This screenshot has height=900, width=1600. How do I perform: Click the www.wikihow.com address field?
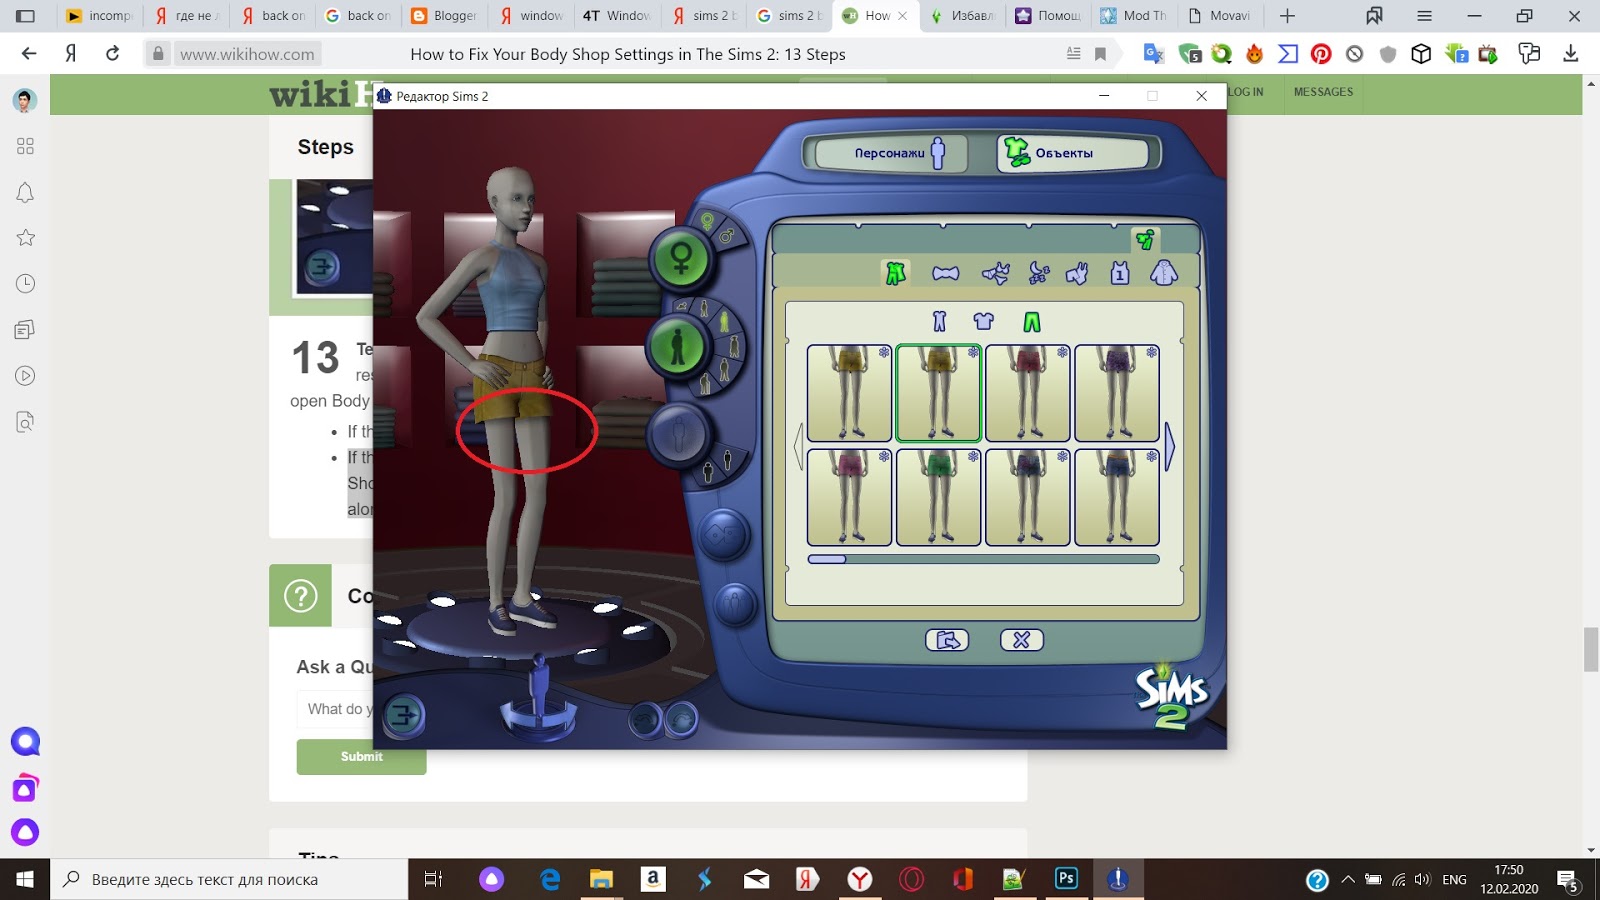(x=247, y=54)
